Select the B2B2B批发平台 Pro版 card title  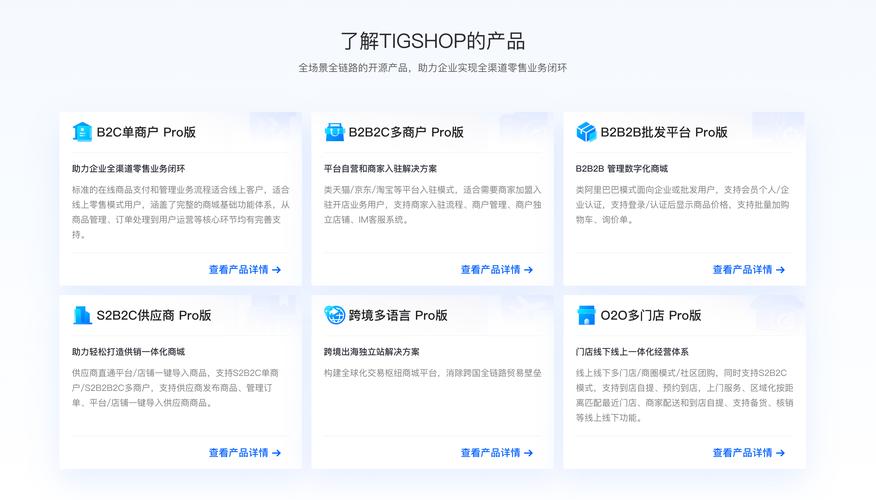pyautogui.click(x=664, y=132)
